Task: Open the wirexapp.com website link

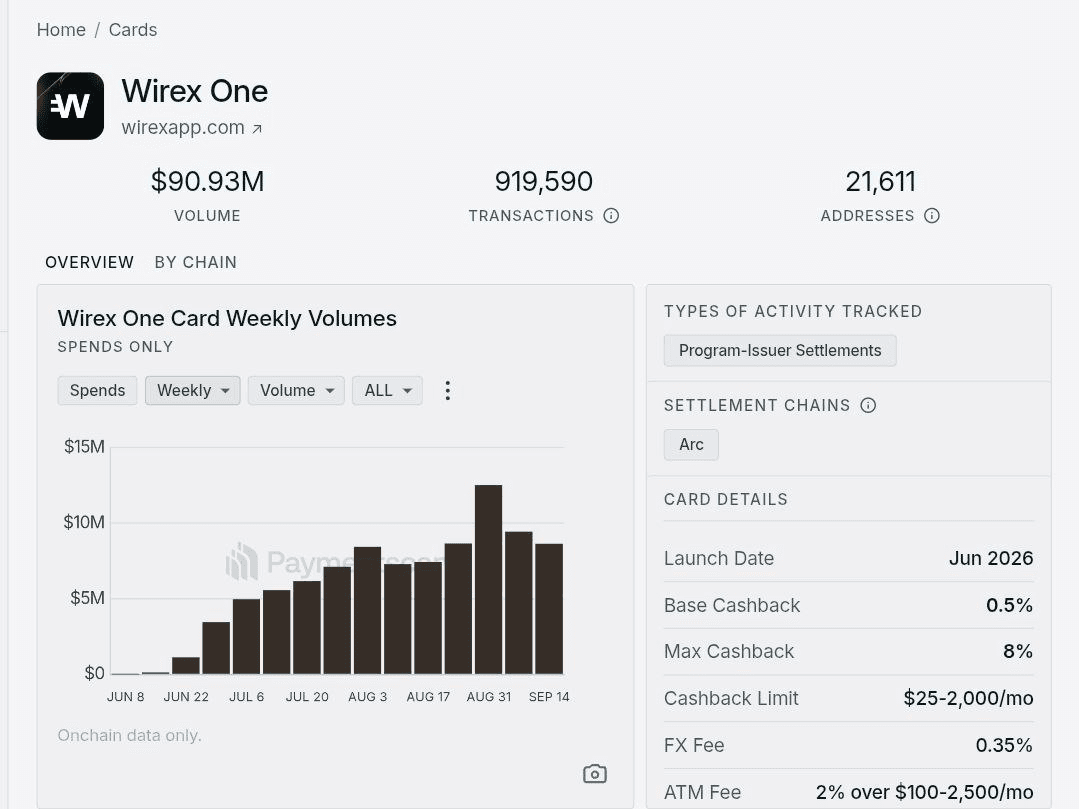Action: (183, 127)
